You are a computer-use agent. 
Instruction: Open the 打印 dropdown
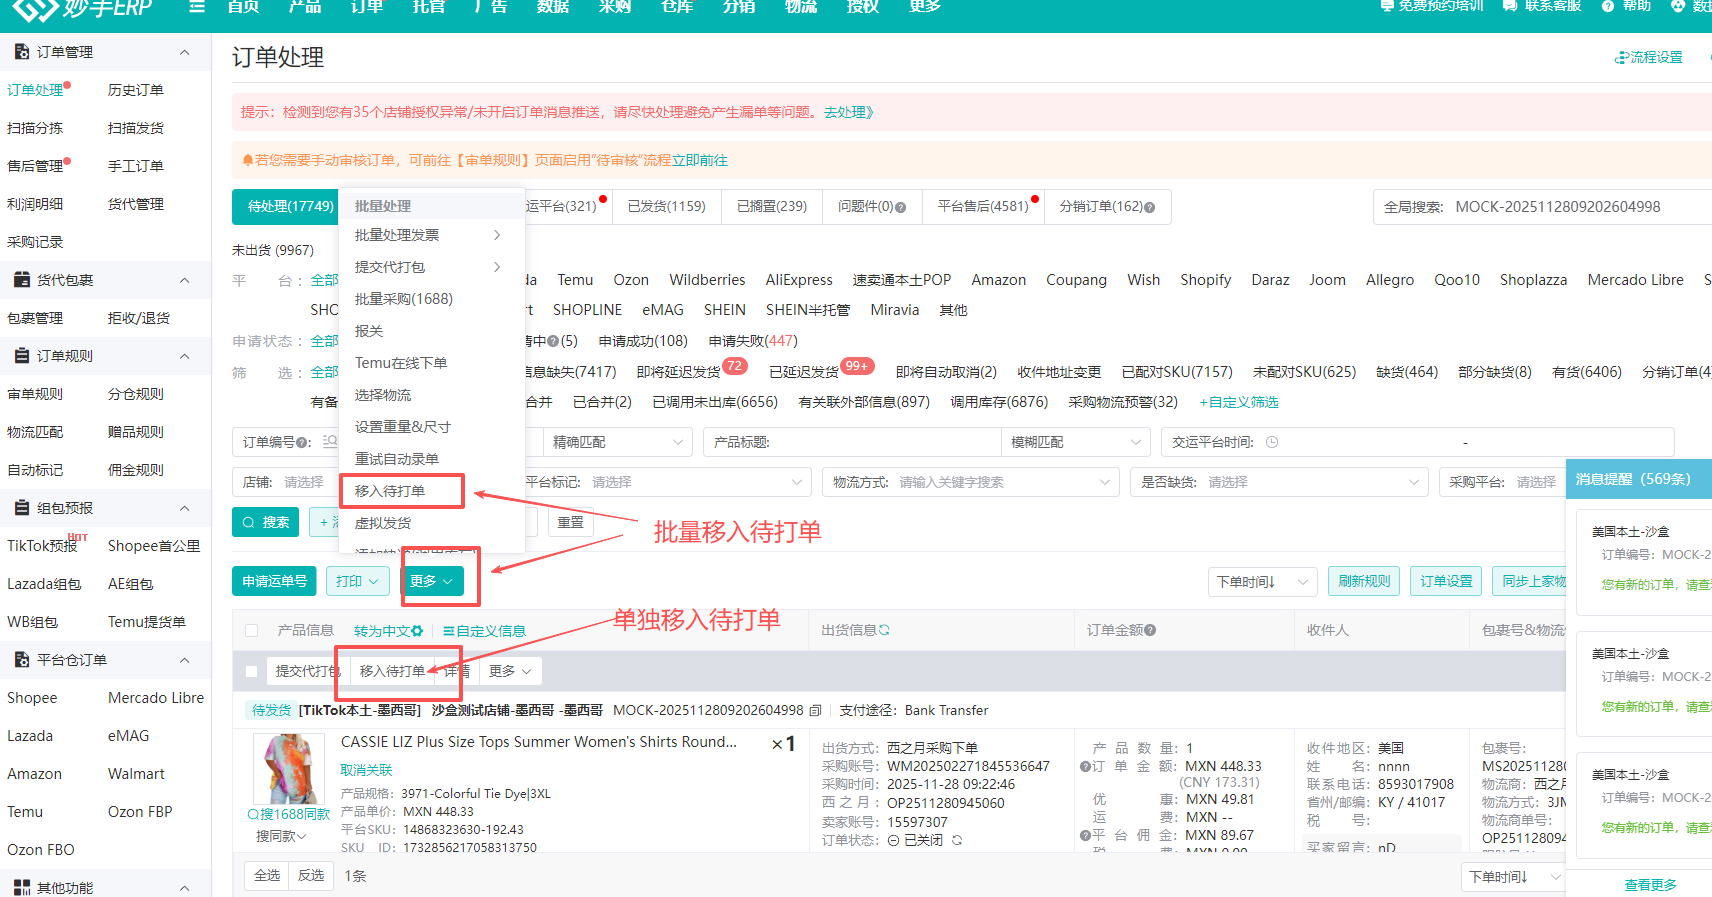click(357, 581)
